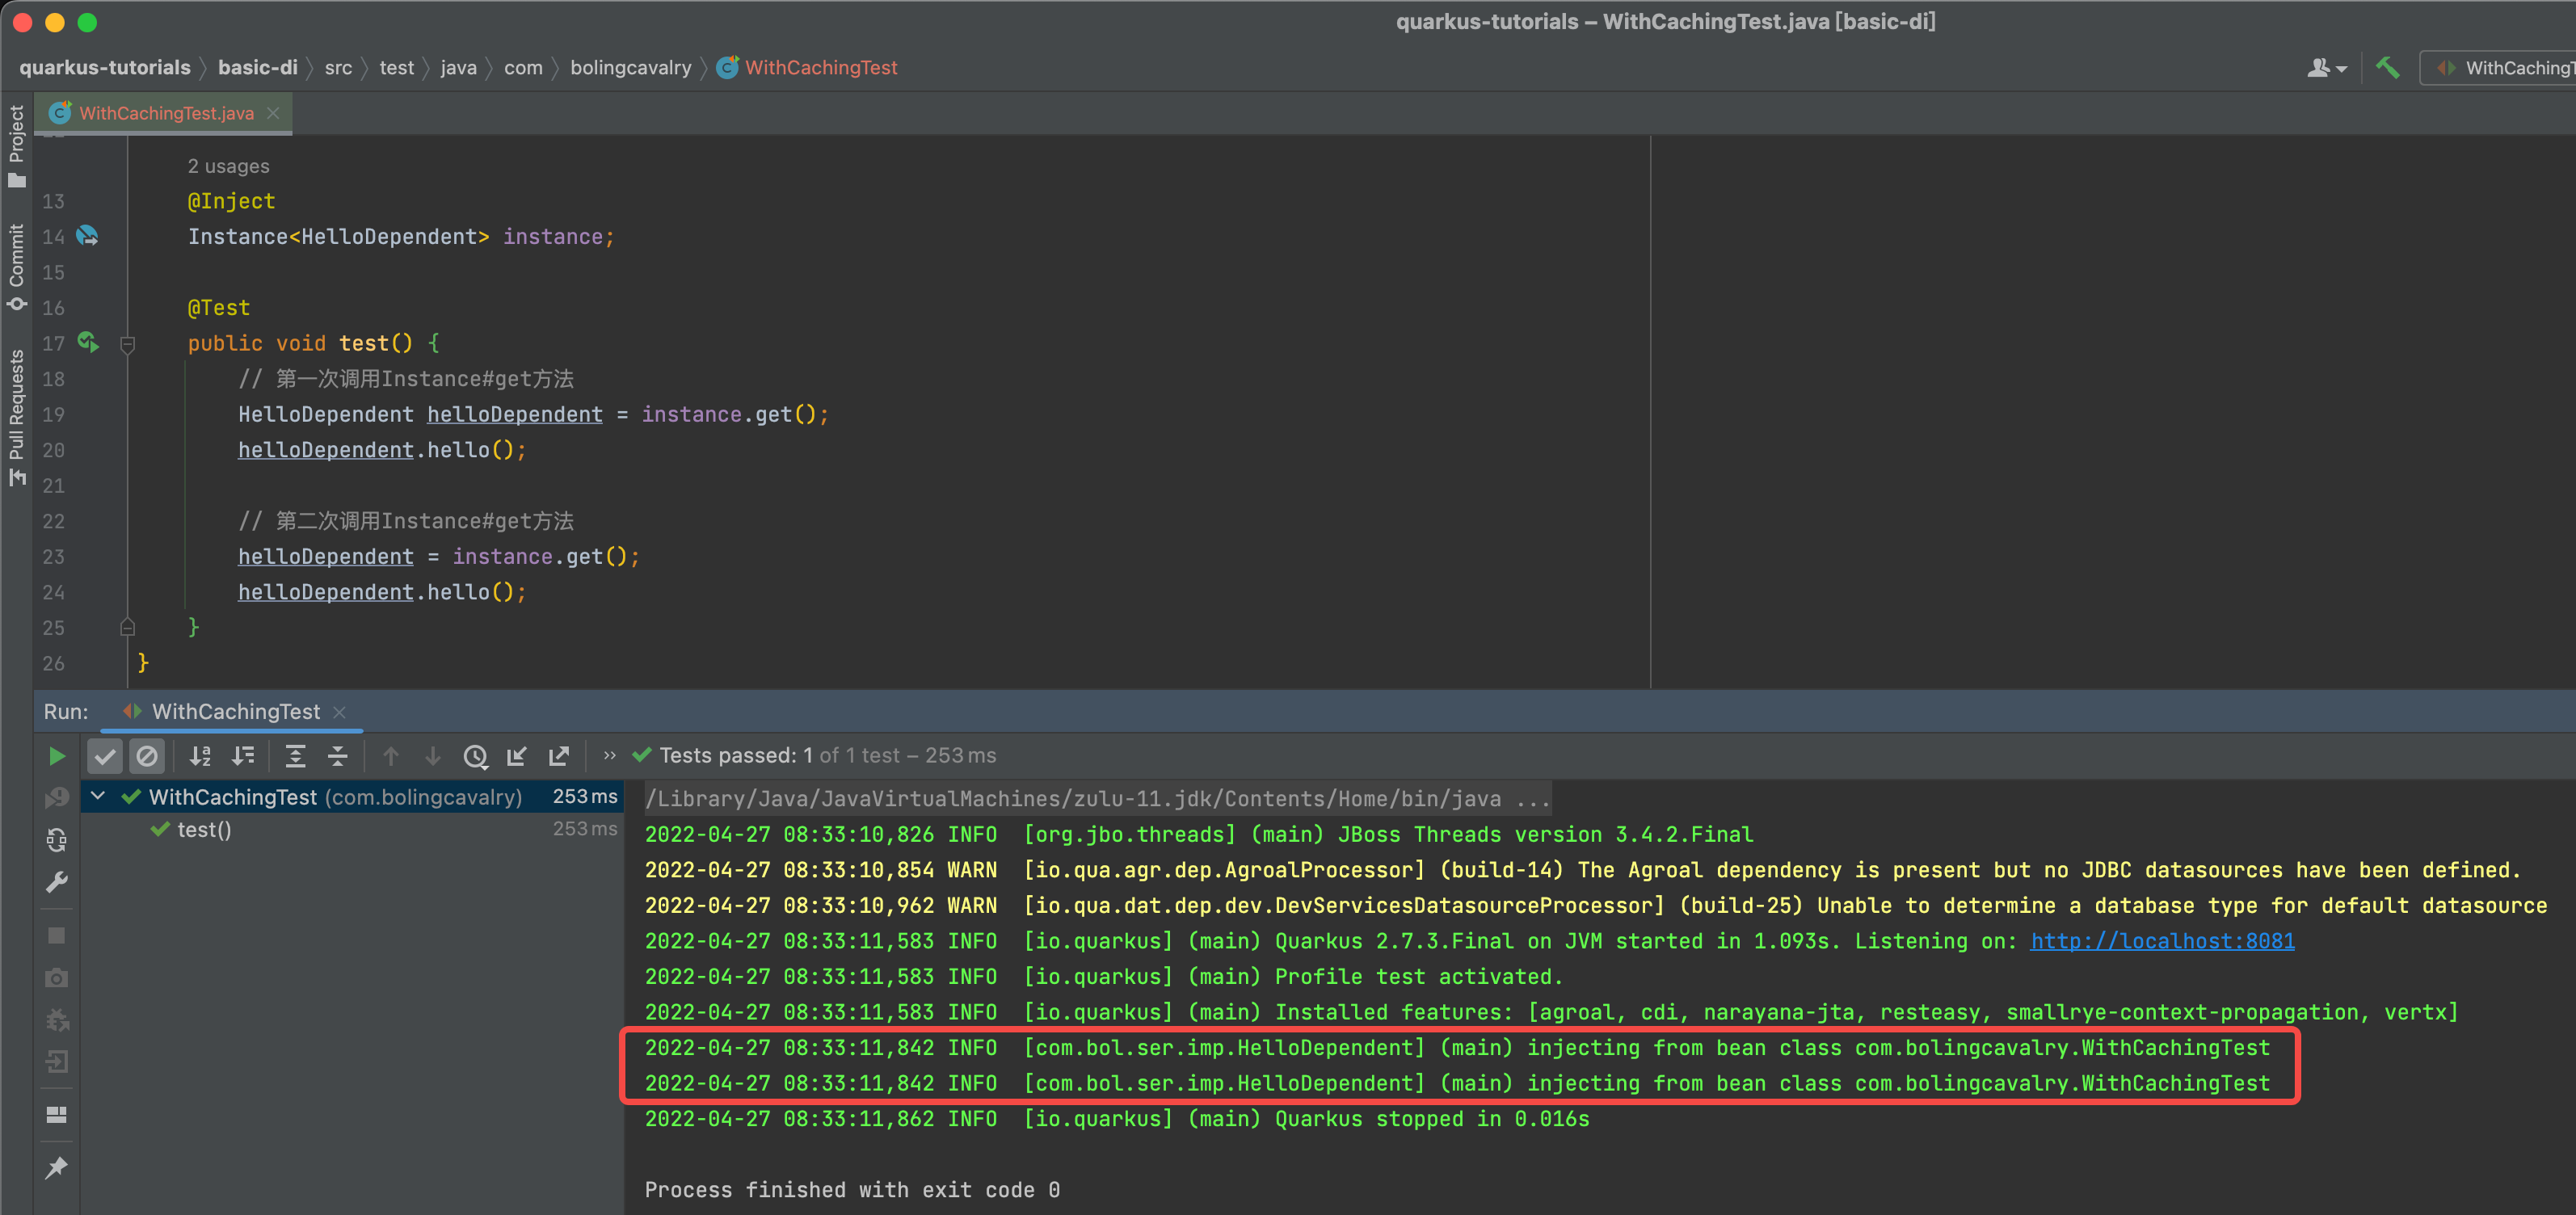Open the Project tool window tab
The height and width of the screenshot is (1215, 2576).
pyautogui.click(x=16, y=145)
